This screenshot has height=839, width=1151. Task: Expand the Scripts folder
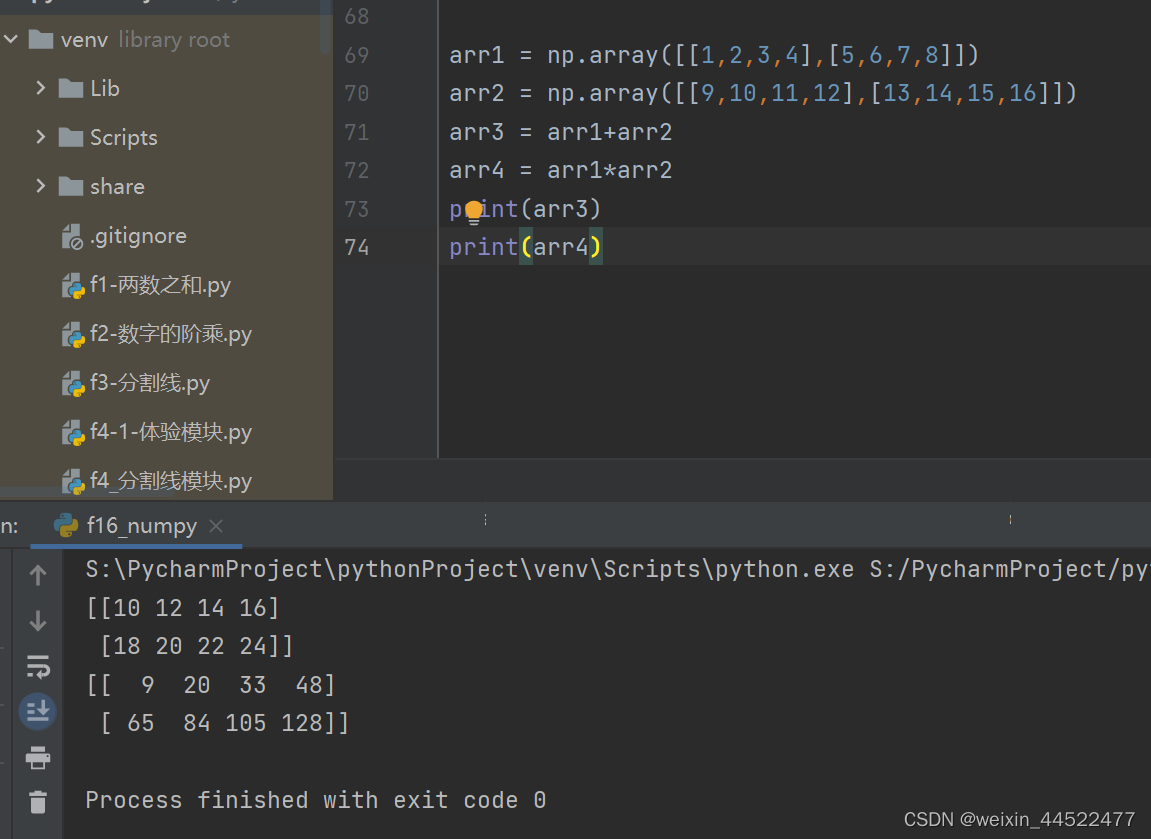click(x=40, y=137)
